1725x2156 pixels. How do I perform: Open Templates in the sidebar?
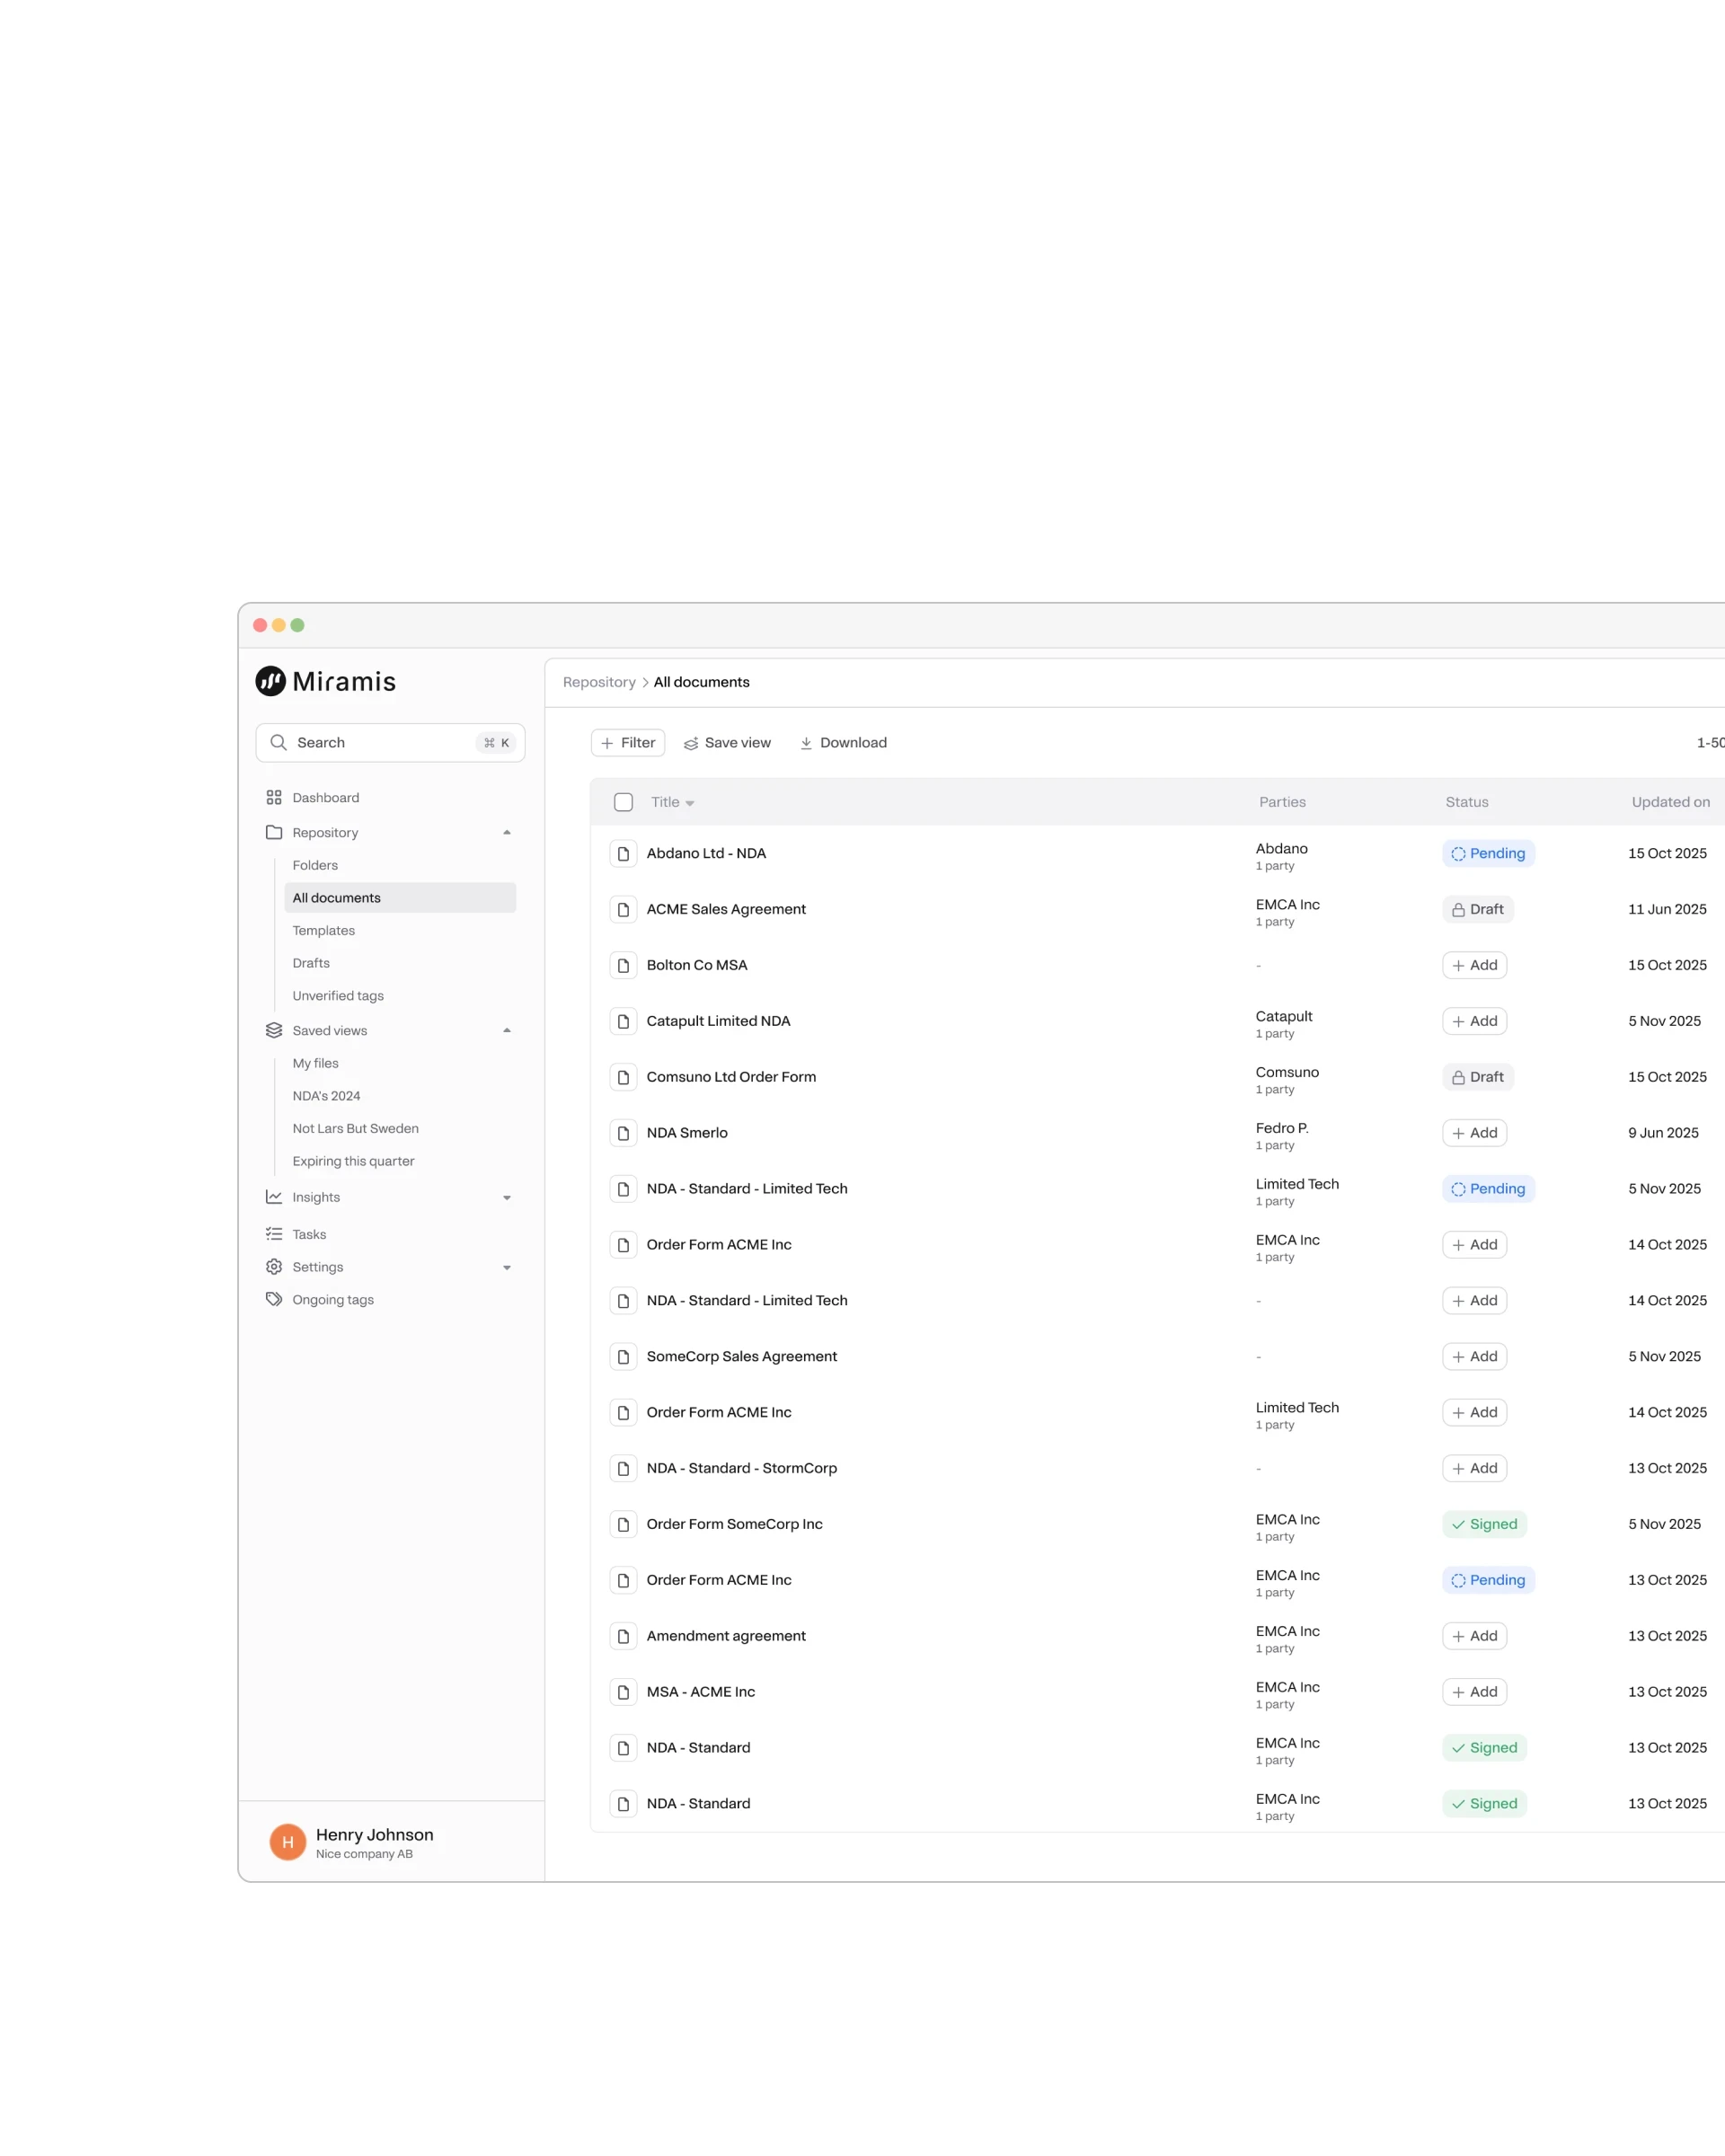point(323,930)
